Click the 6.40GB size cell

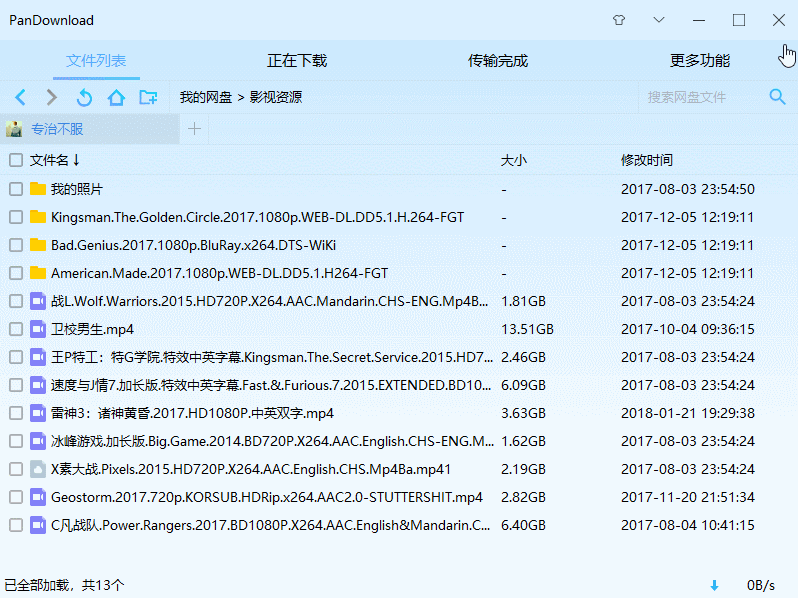[523, 525]
